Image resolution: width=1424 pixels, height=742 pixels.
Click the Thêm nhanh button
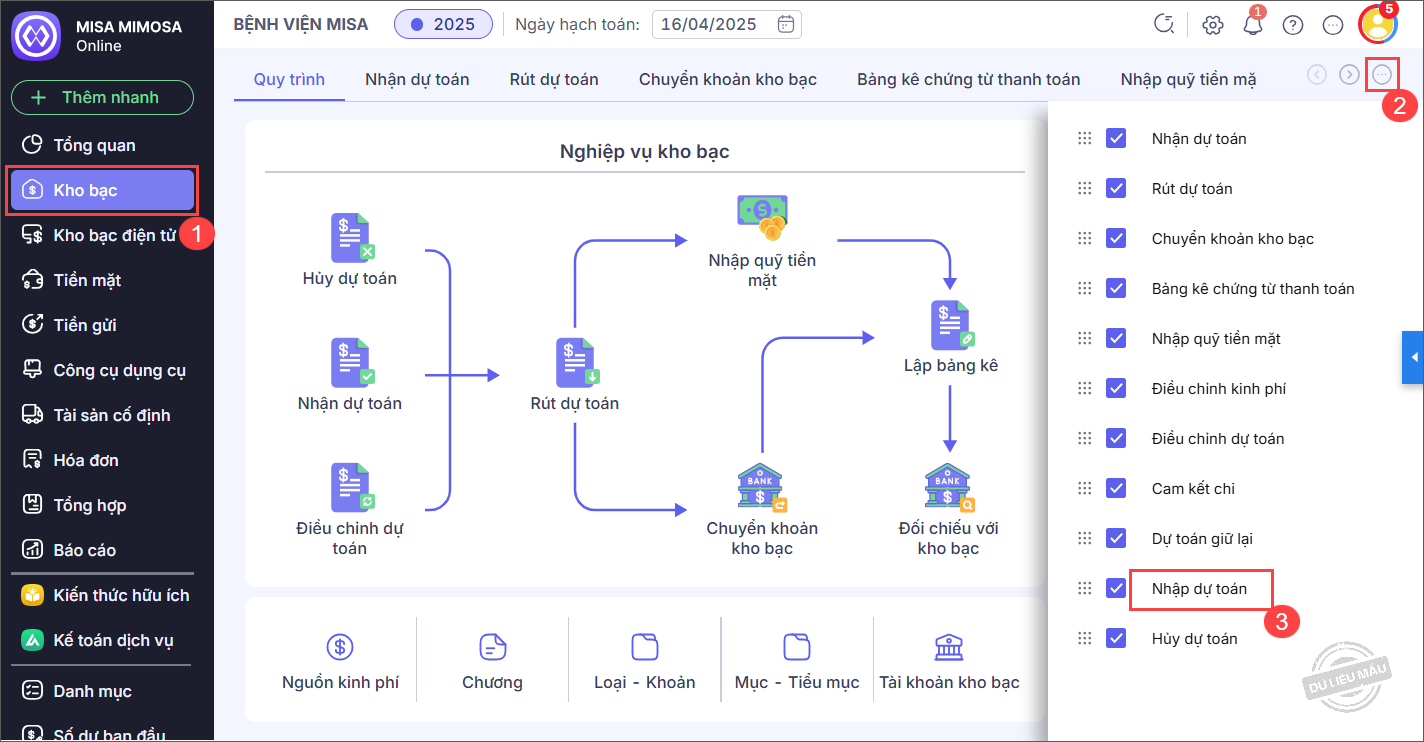click(102, 97)
